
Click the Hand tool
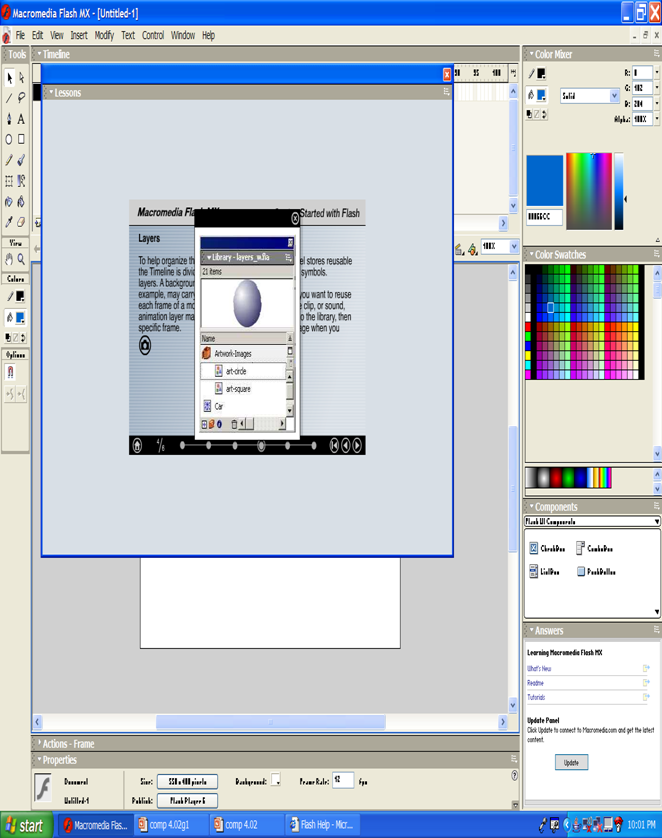tap(9, 259)
